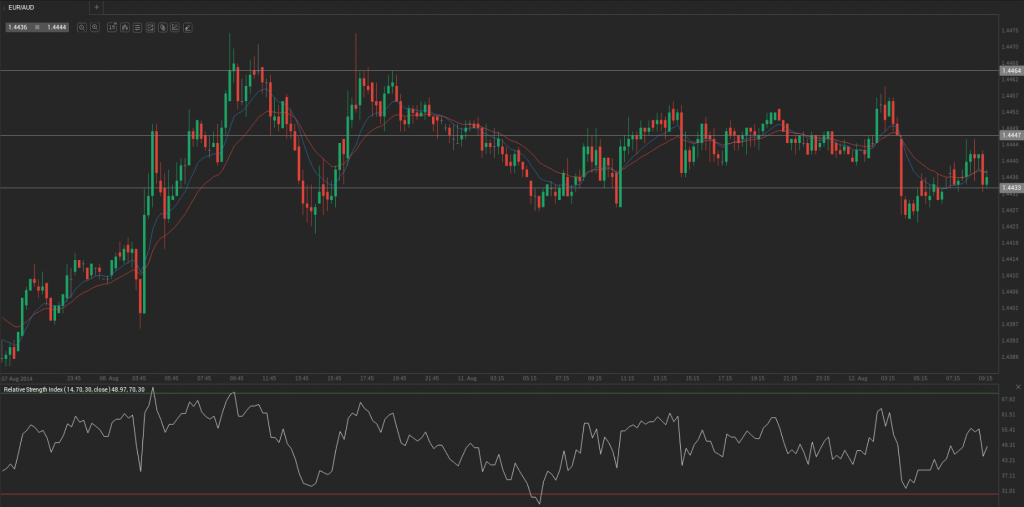Click the 07 Aug 2014 date axis label

pos(18,379)
